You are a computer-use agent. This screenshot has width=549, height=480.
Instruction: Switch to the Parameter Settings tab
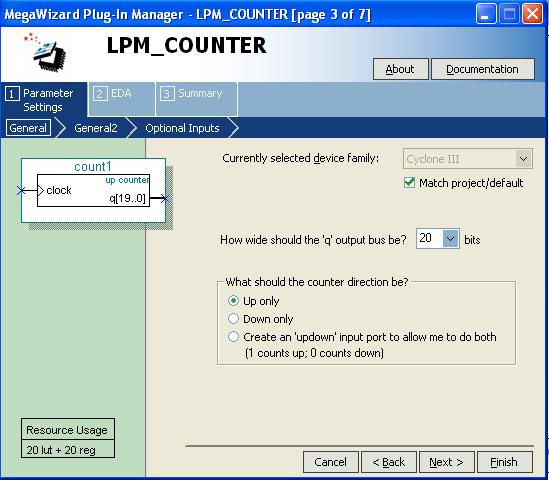(x=43, y=100)
